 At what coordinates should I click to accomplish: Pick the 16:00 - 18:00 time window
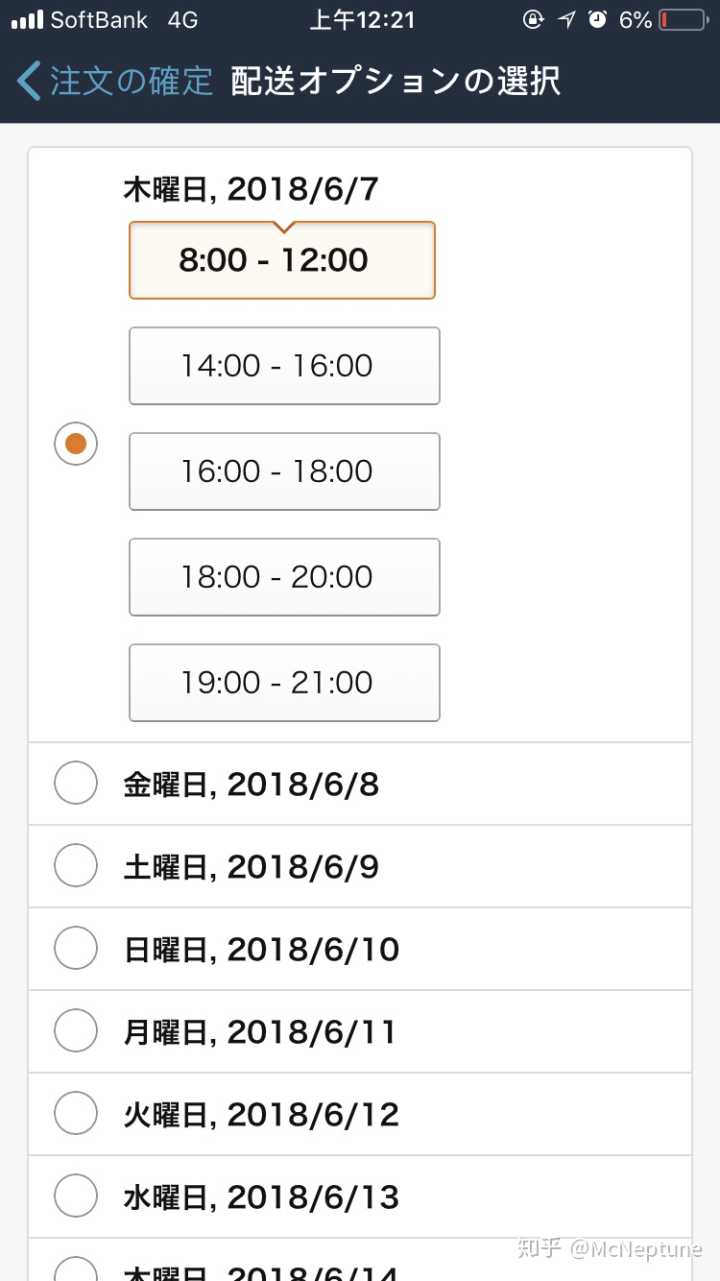(x=284, y=471)
